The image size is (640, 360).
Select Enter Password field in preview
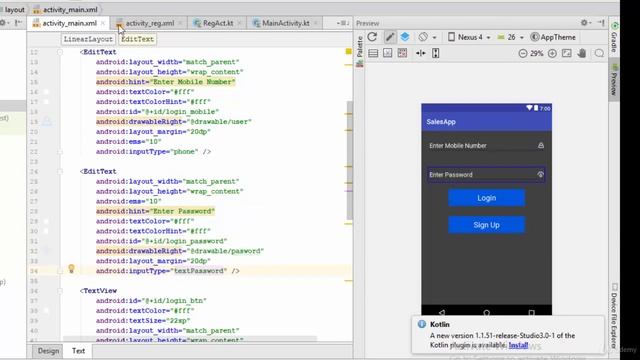[487, 175]
